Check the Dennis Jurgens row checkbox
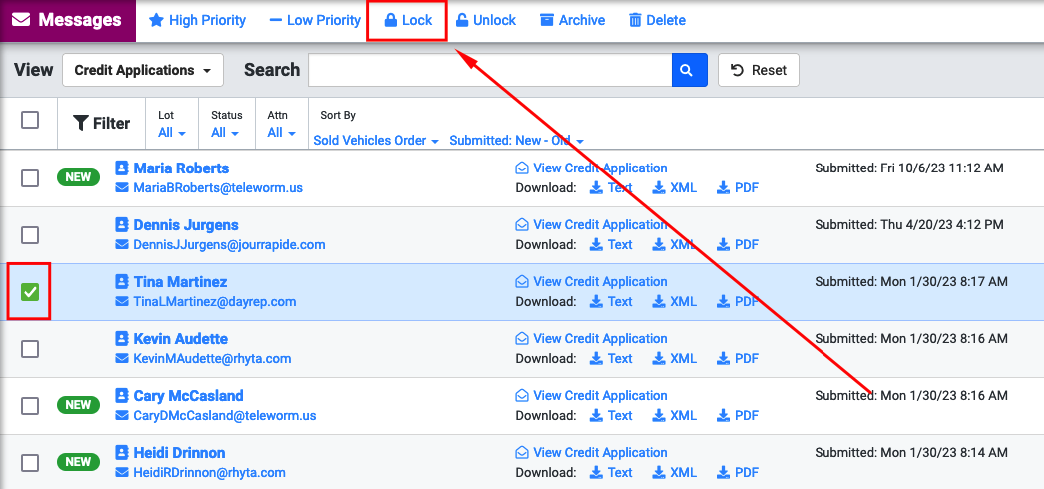This screenshot has height=489, width=1044. [30, 235]
